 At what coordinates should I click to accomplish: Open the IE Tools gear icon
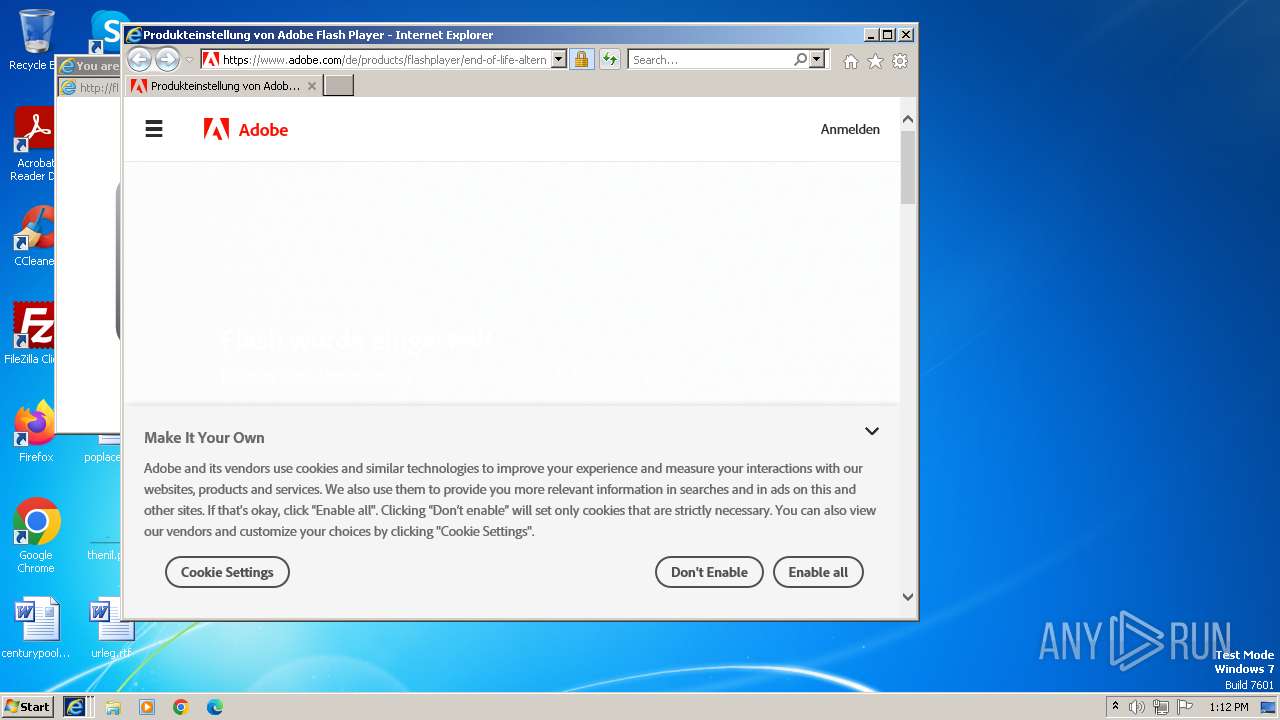point(900,61)
